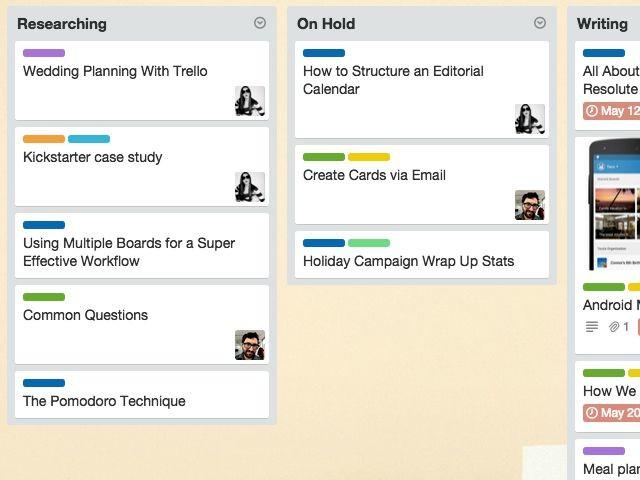Click member avatar on Editorial Calendar card
Viewport: 640px width, 480px height.
coord(530,119)
